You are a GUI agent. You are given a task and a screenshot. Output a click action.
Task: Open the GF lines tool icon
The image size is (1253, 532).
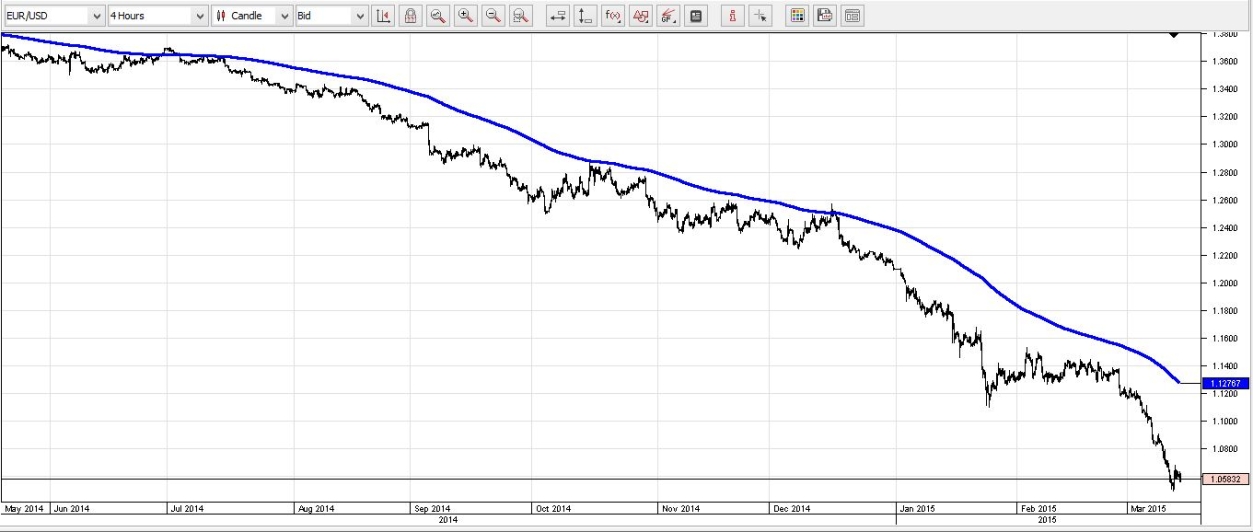pyautogui.click(x=668, y=16)
